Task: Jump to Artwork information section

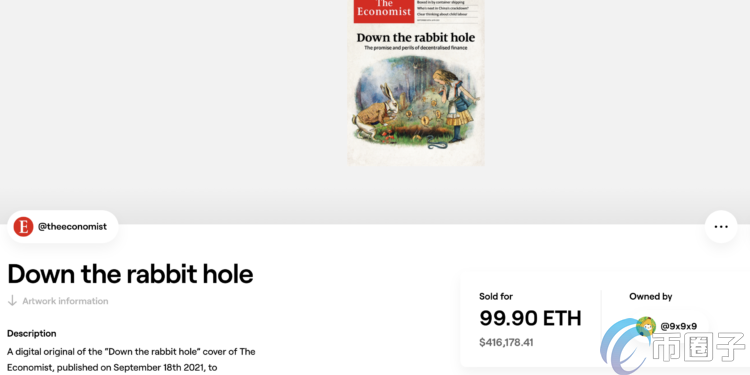Action: [x=65, y=301]
